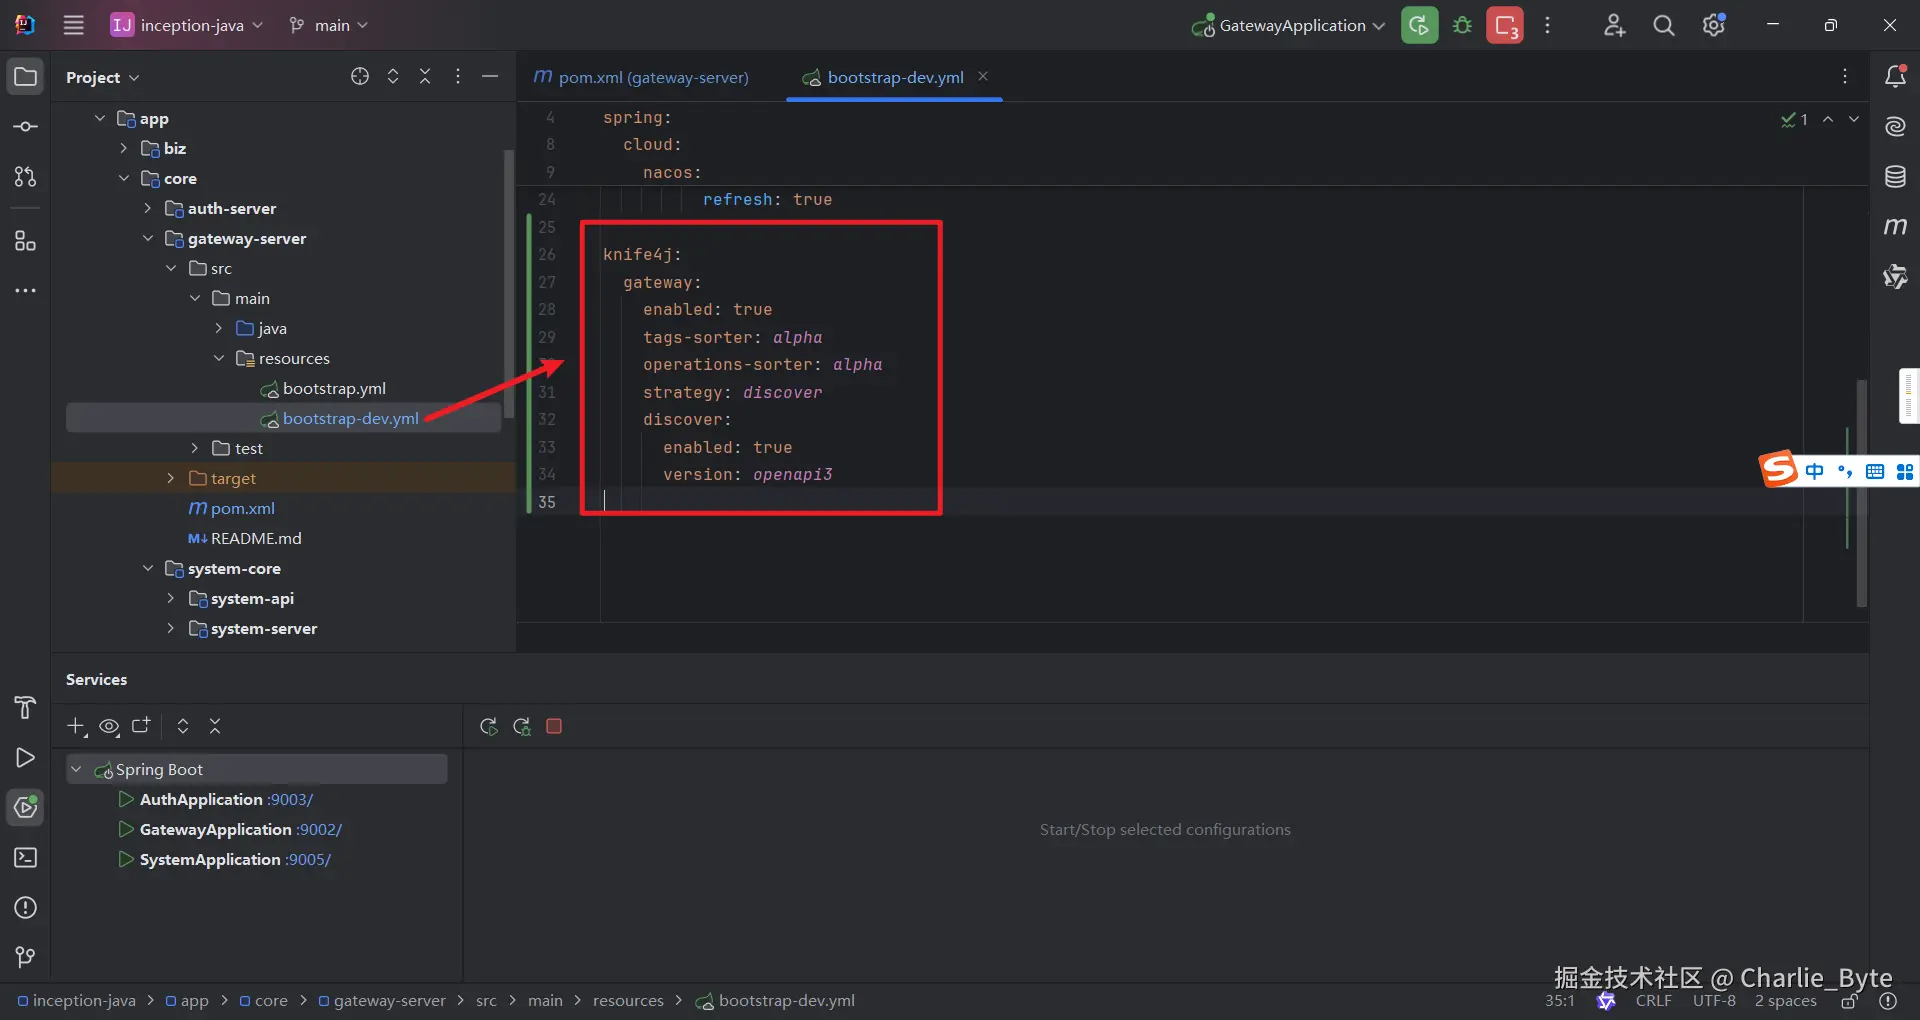
Task: Click the Search Everywhere magnifier icon
Action: point(1663,26)
